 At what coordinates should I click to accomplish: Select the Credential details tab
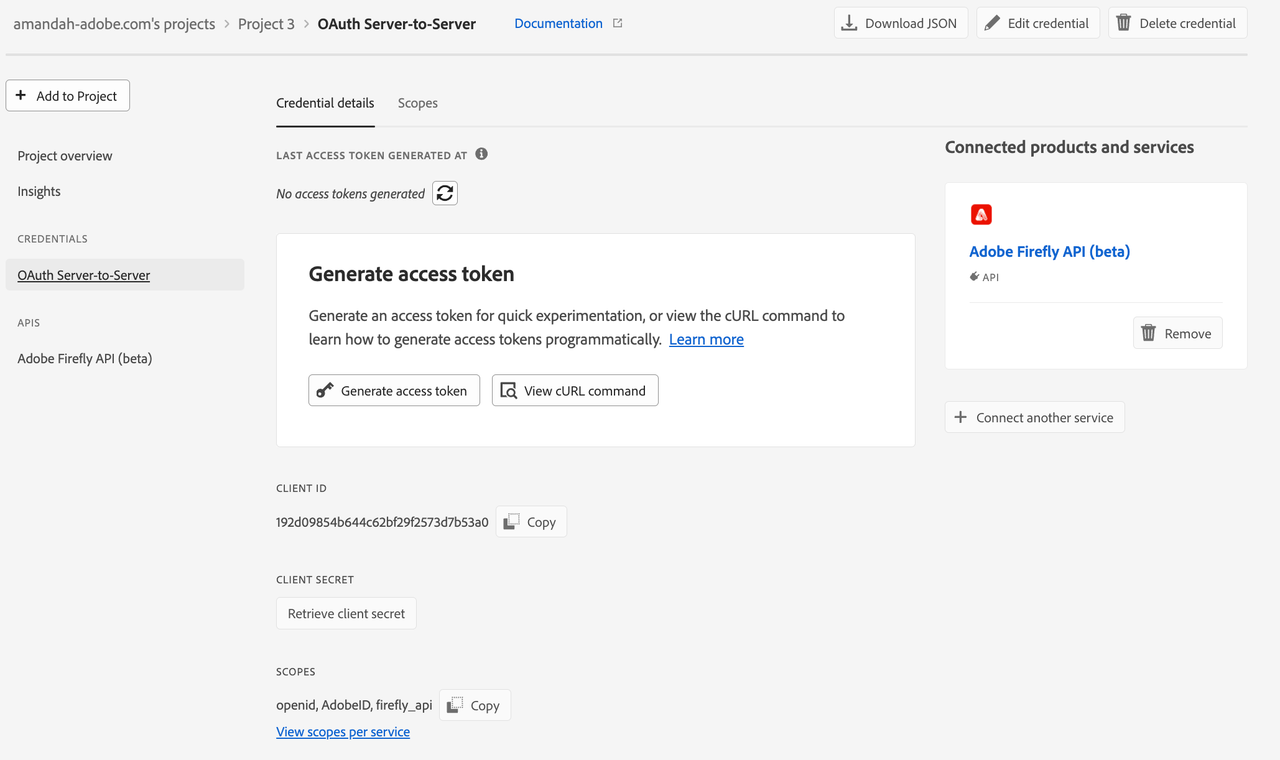pyautogui.click(x=325, y=103)
